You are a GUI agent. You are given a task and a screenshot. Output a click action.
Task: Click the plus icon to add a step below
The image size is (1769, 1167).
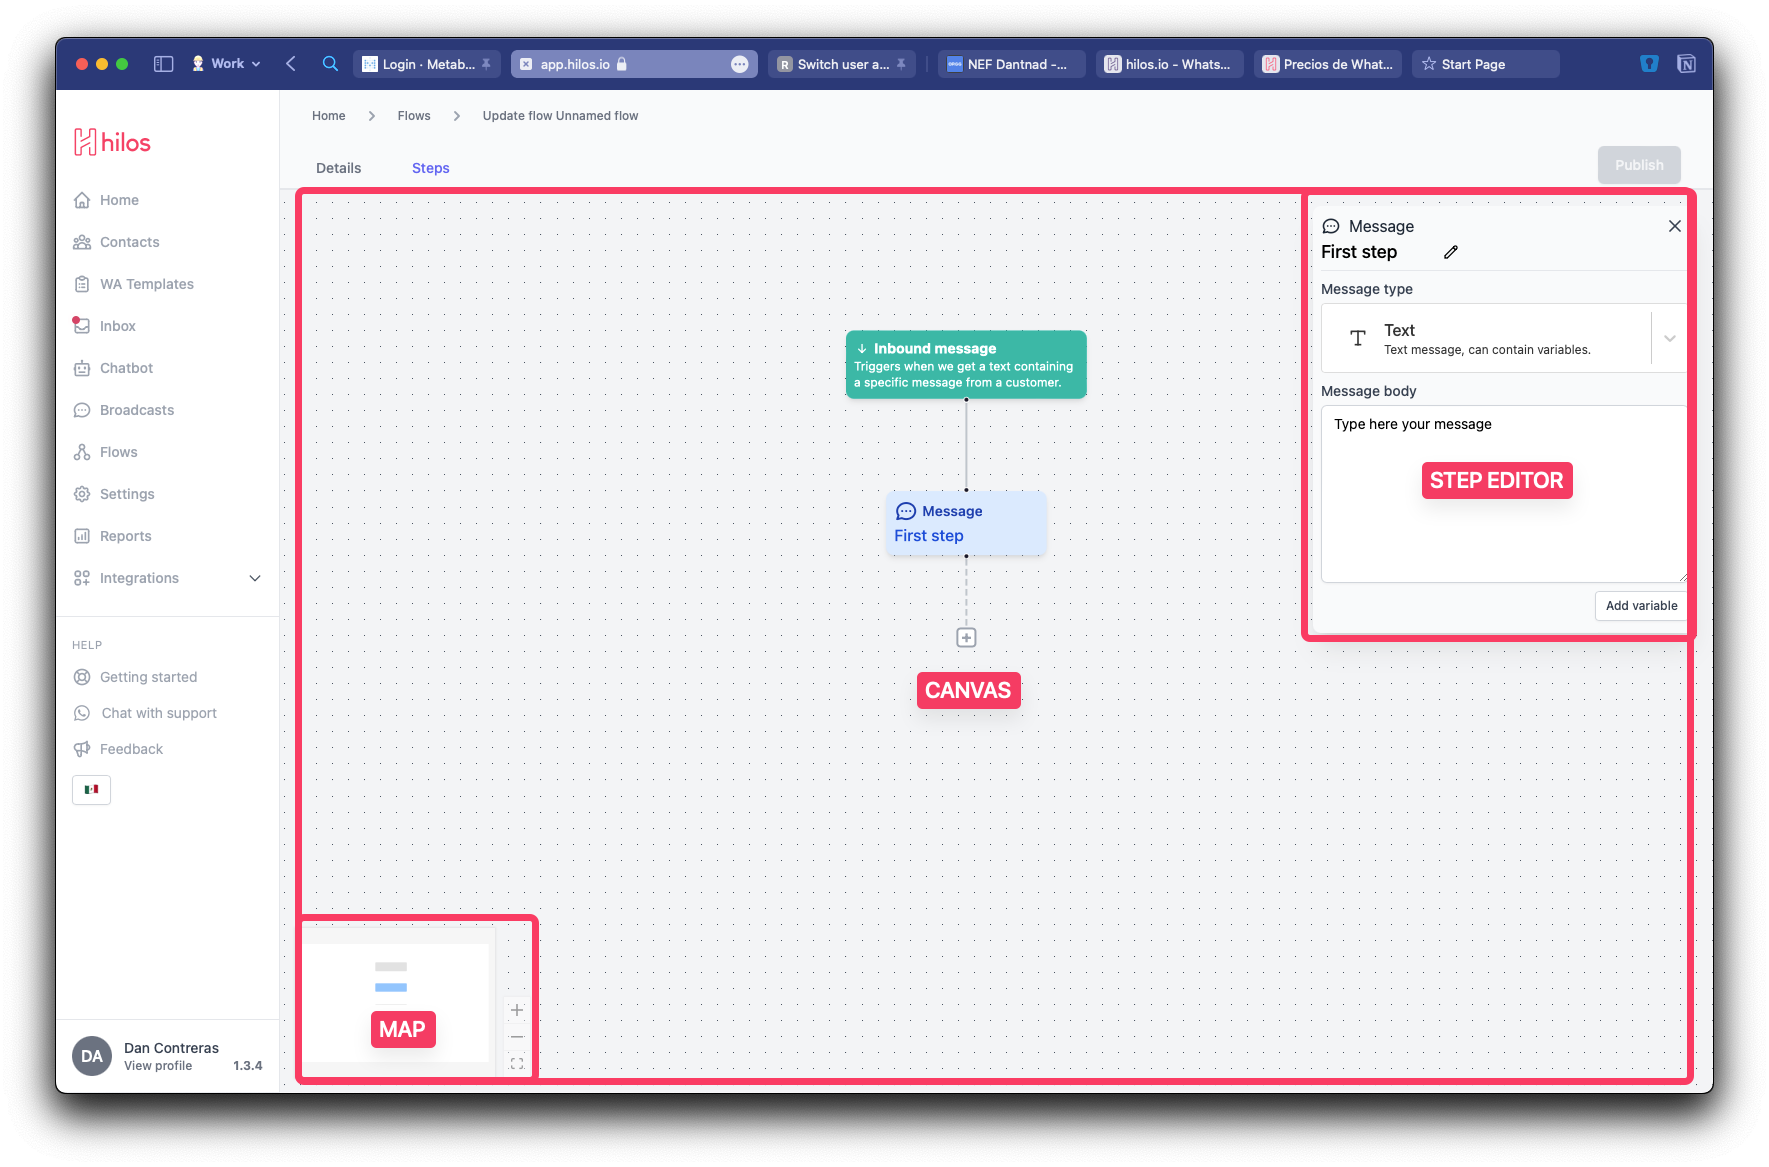(x=966, y=638)
